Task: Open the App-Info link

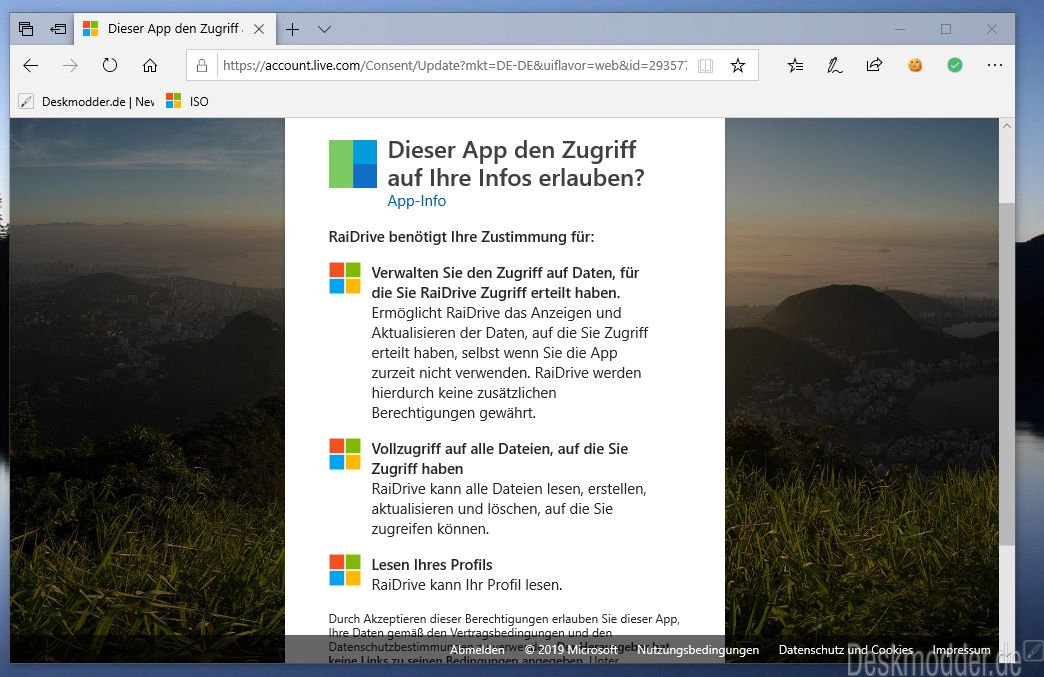Action: [x=416, y=201]
